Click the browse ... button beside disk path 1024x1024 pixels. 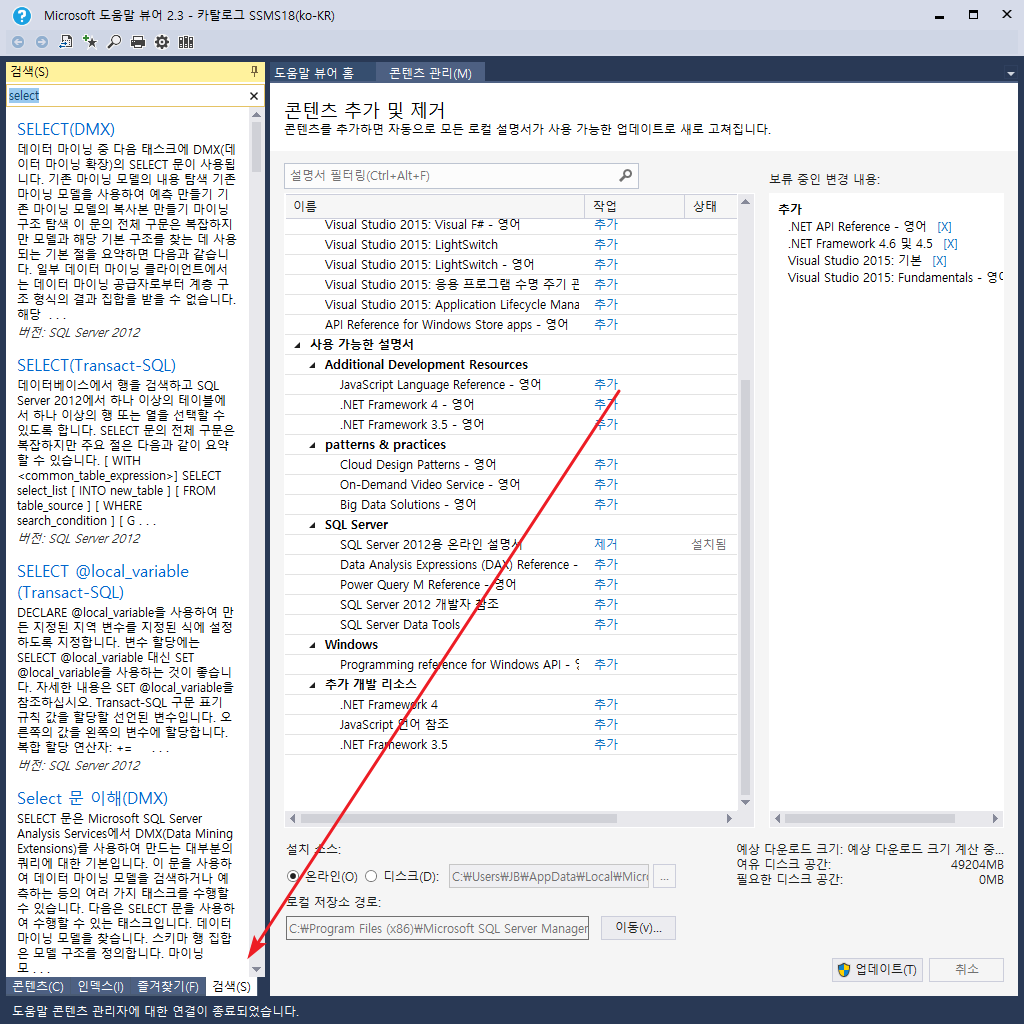click(664, 877)
